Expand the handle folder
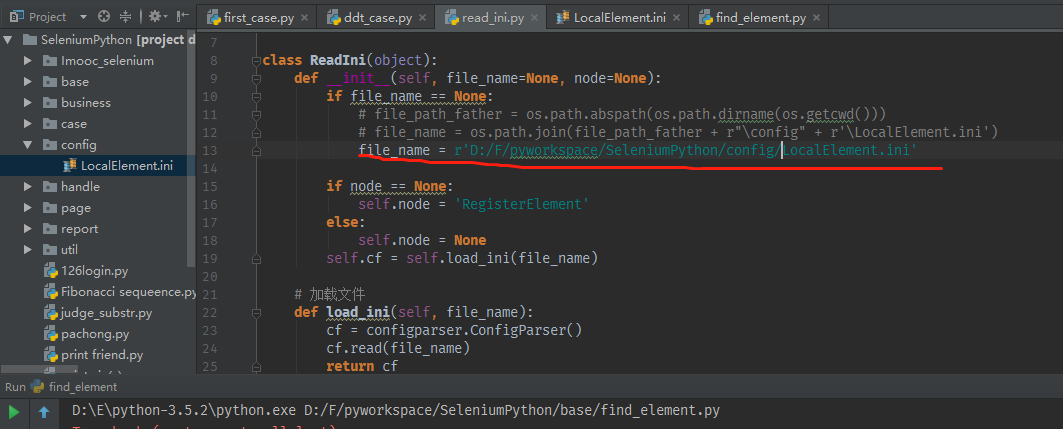This screenshot has height=429, width=1063. (28, 186)
